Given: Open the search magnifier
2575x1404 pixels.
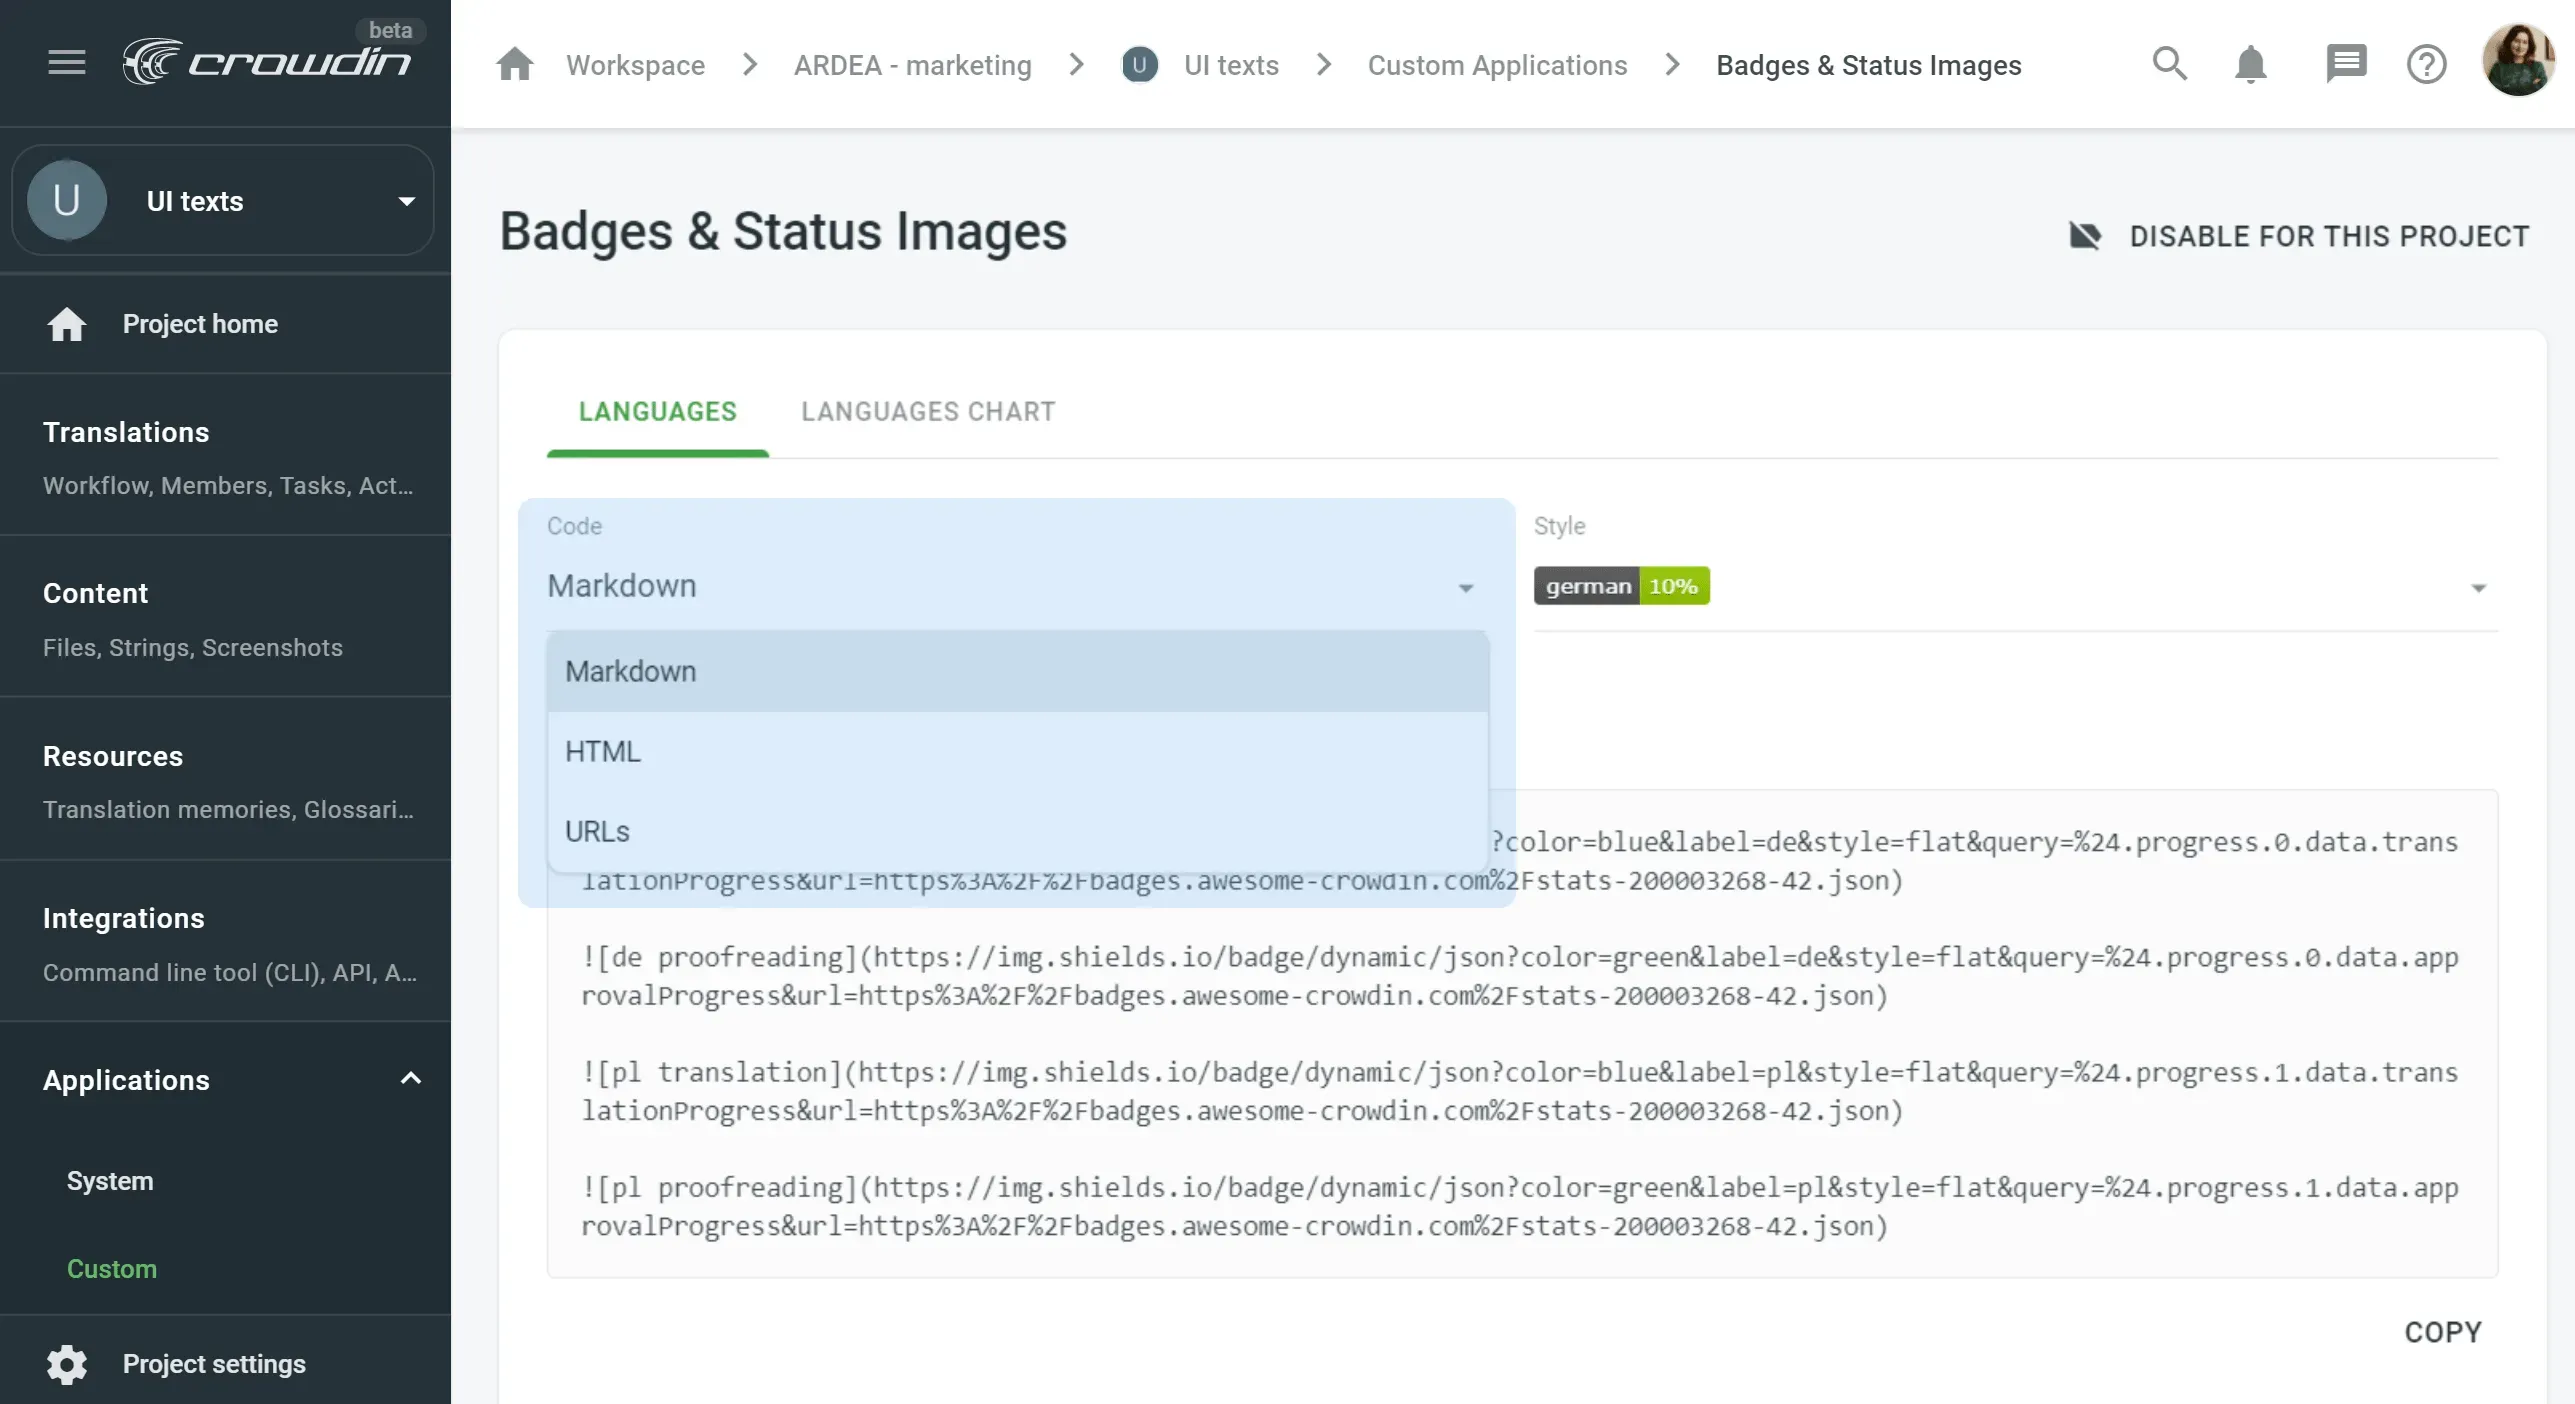Looking at the screenshot, I should [2169, 64].
